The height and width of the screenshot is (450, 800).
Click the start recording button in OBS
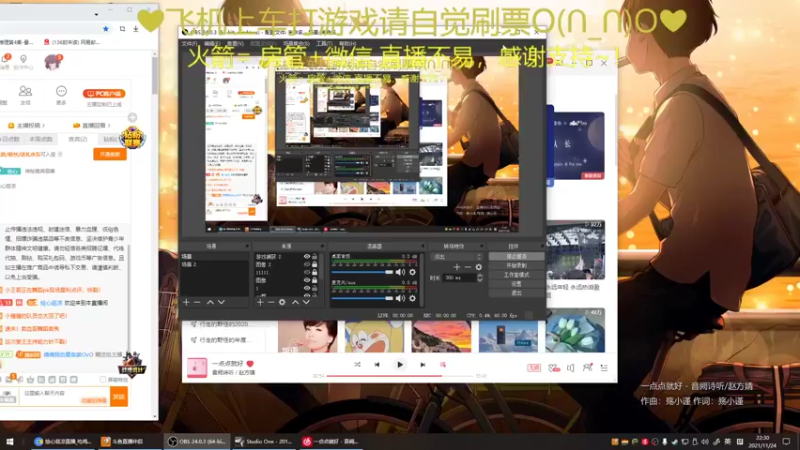pos(516,266)
